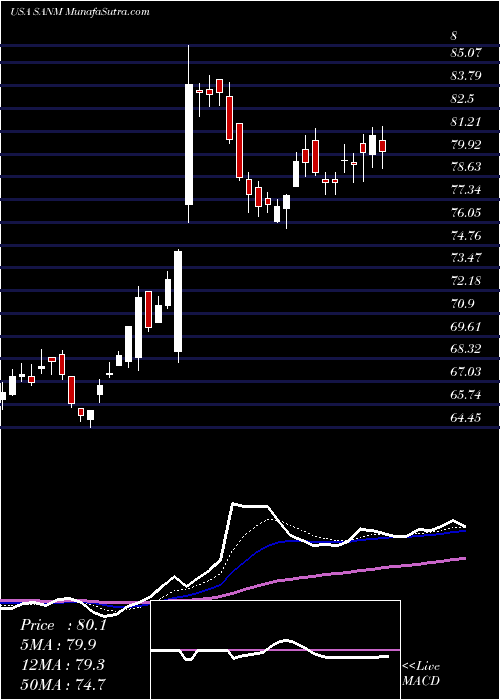Image resolution: width=500 pixels, height=700 pixels.
Task: Click the tall white gap-up candlestick
Action: click(189, 144)
